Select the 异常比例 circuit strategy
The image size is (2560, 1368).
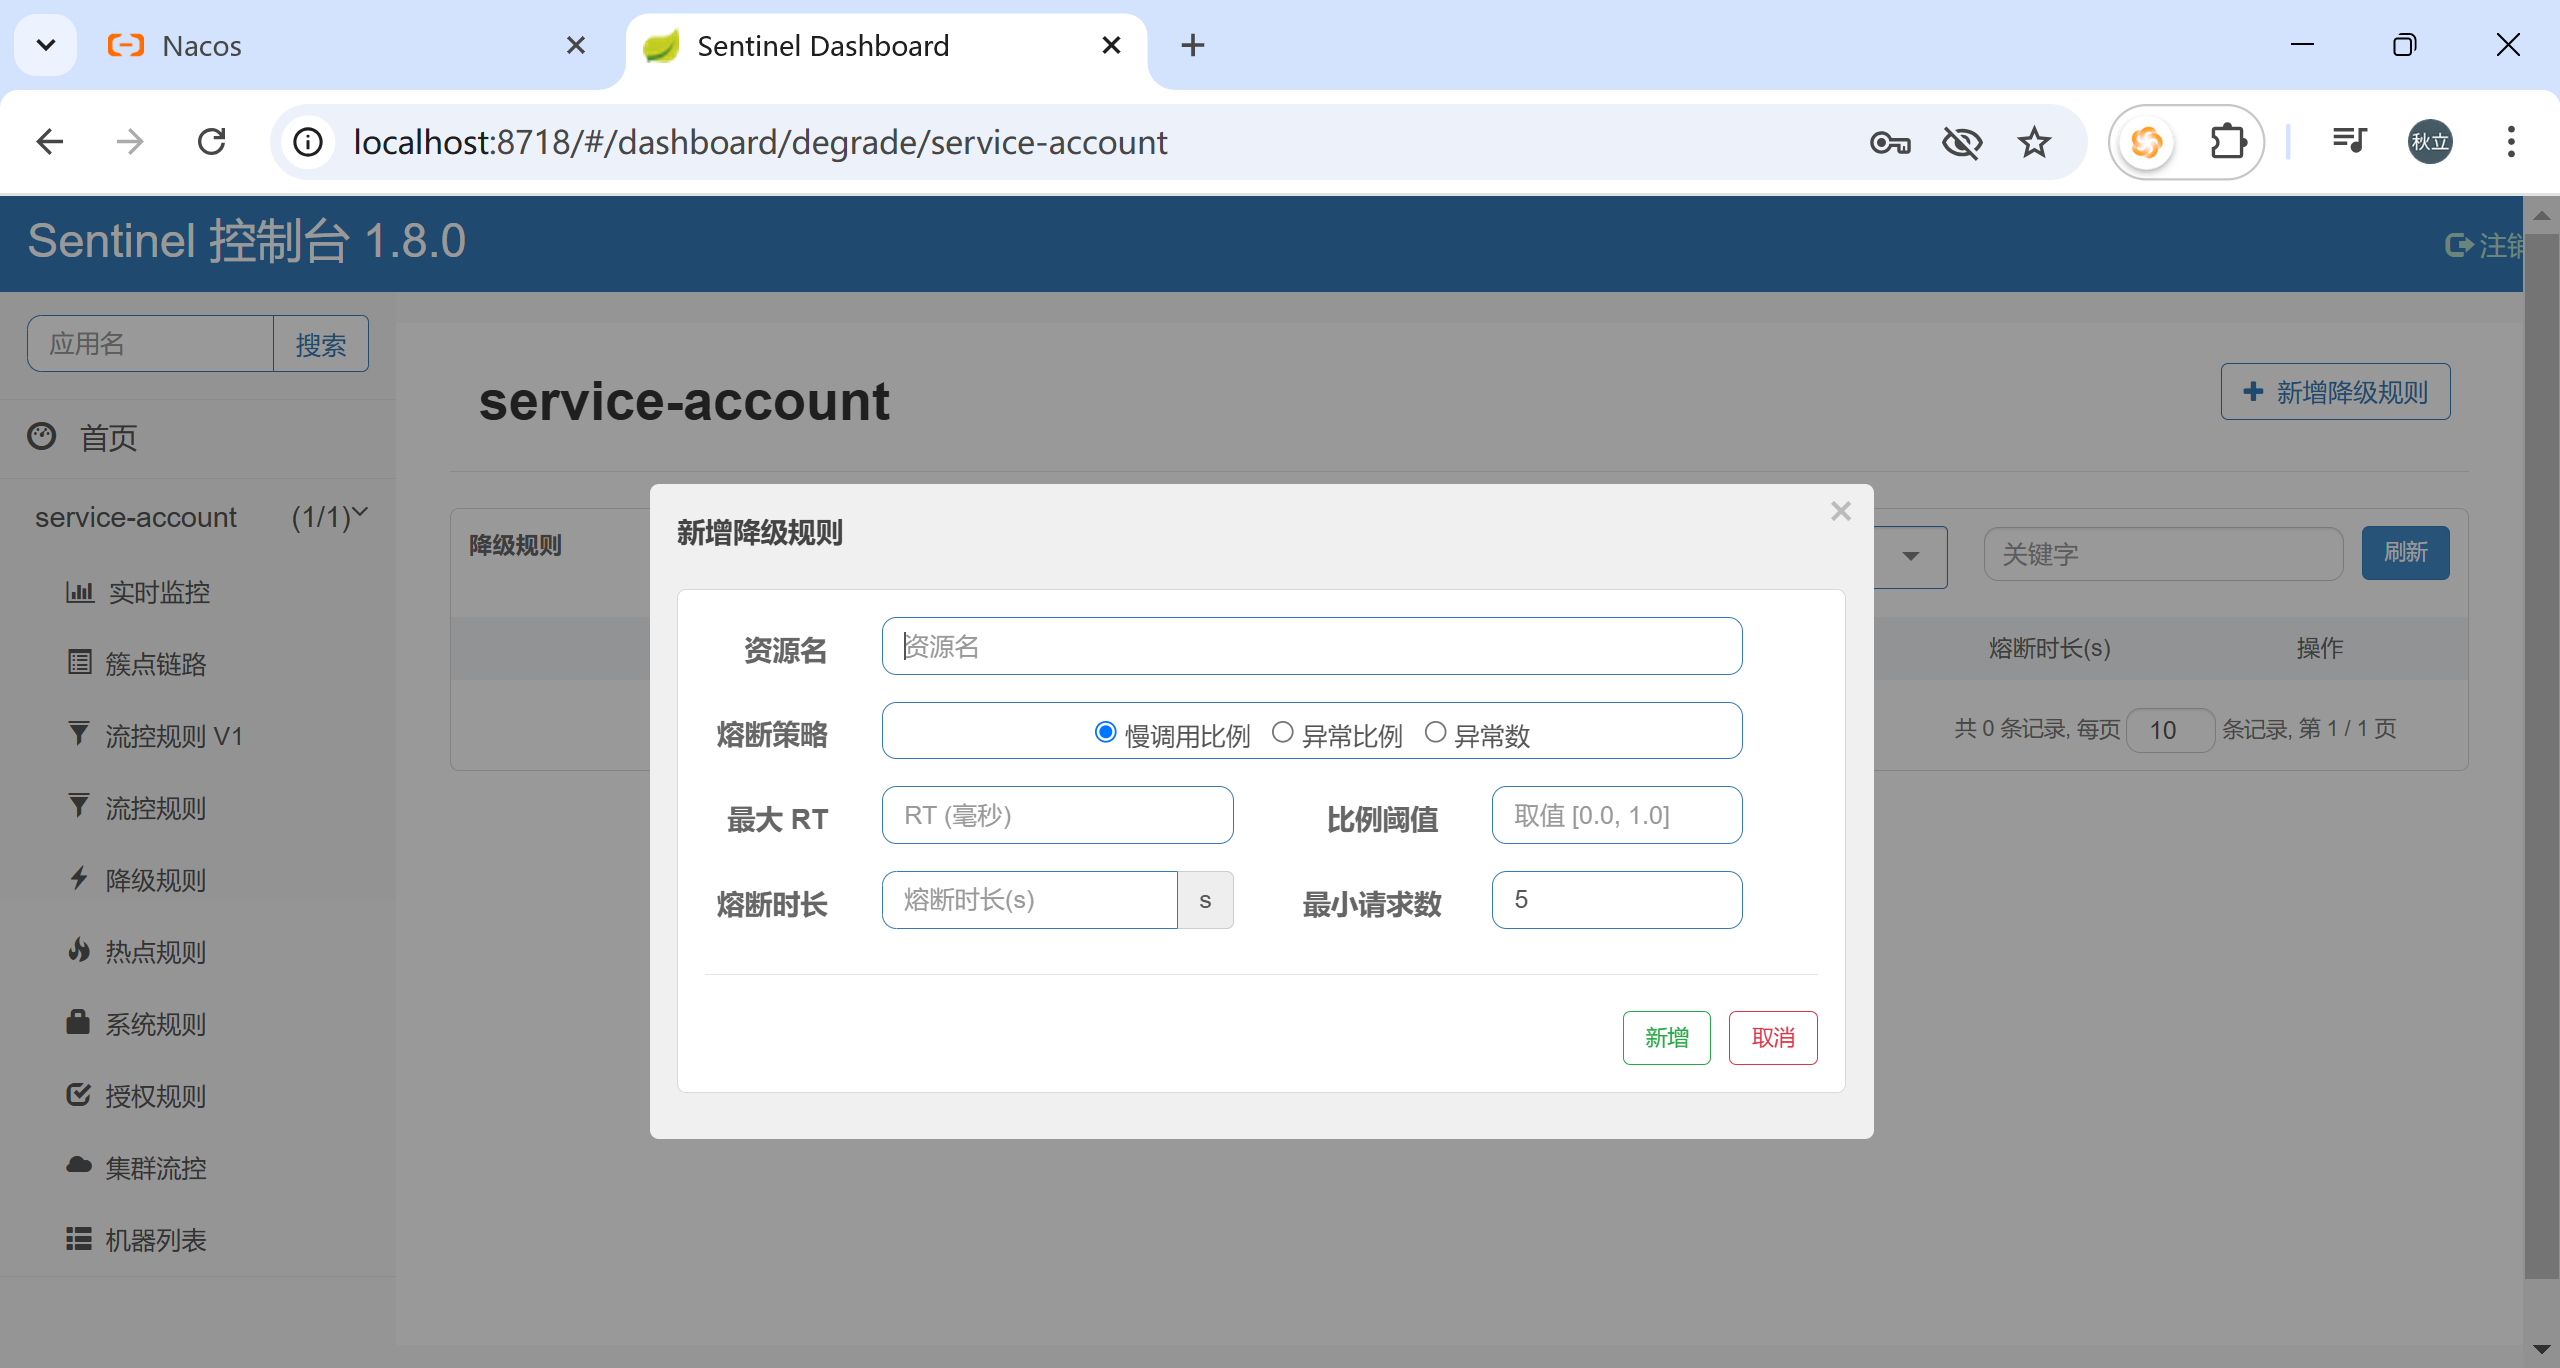(1282, 733)
